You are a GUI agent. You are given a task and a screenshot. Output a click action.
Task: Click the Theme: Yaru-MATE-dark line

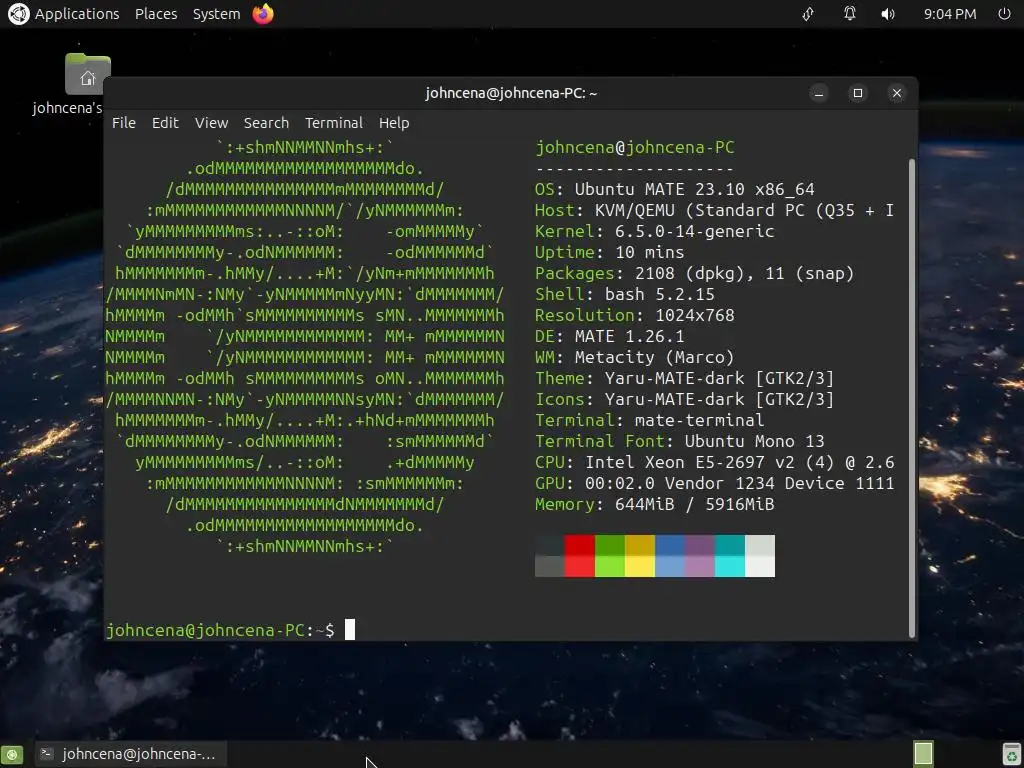click(684, 378)
